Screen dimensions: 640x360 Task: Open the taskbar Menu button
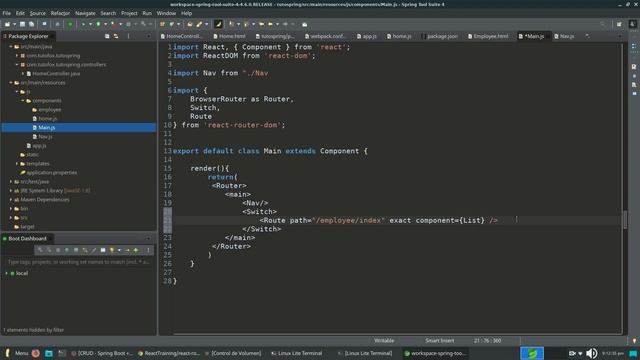click(17, 353)
